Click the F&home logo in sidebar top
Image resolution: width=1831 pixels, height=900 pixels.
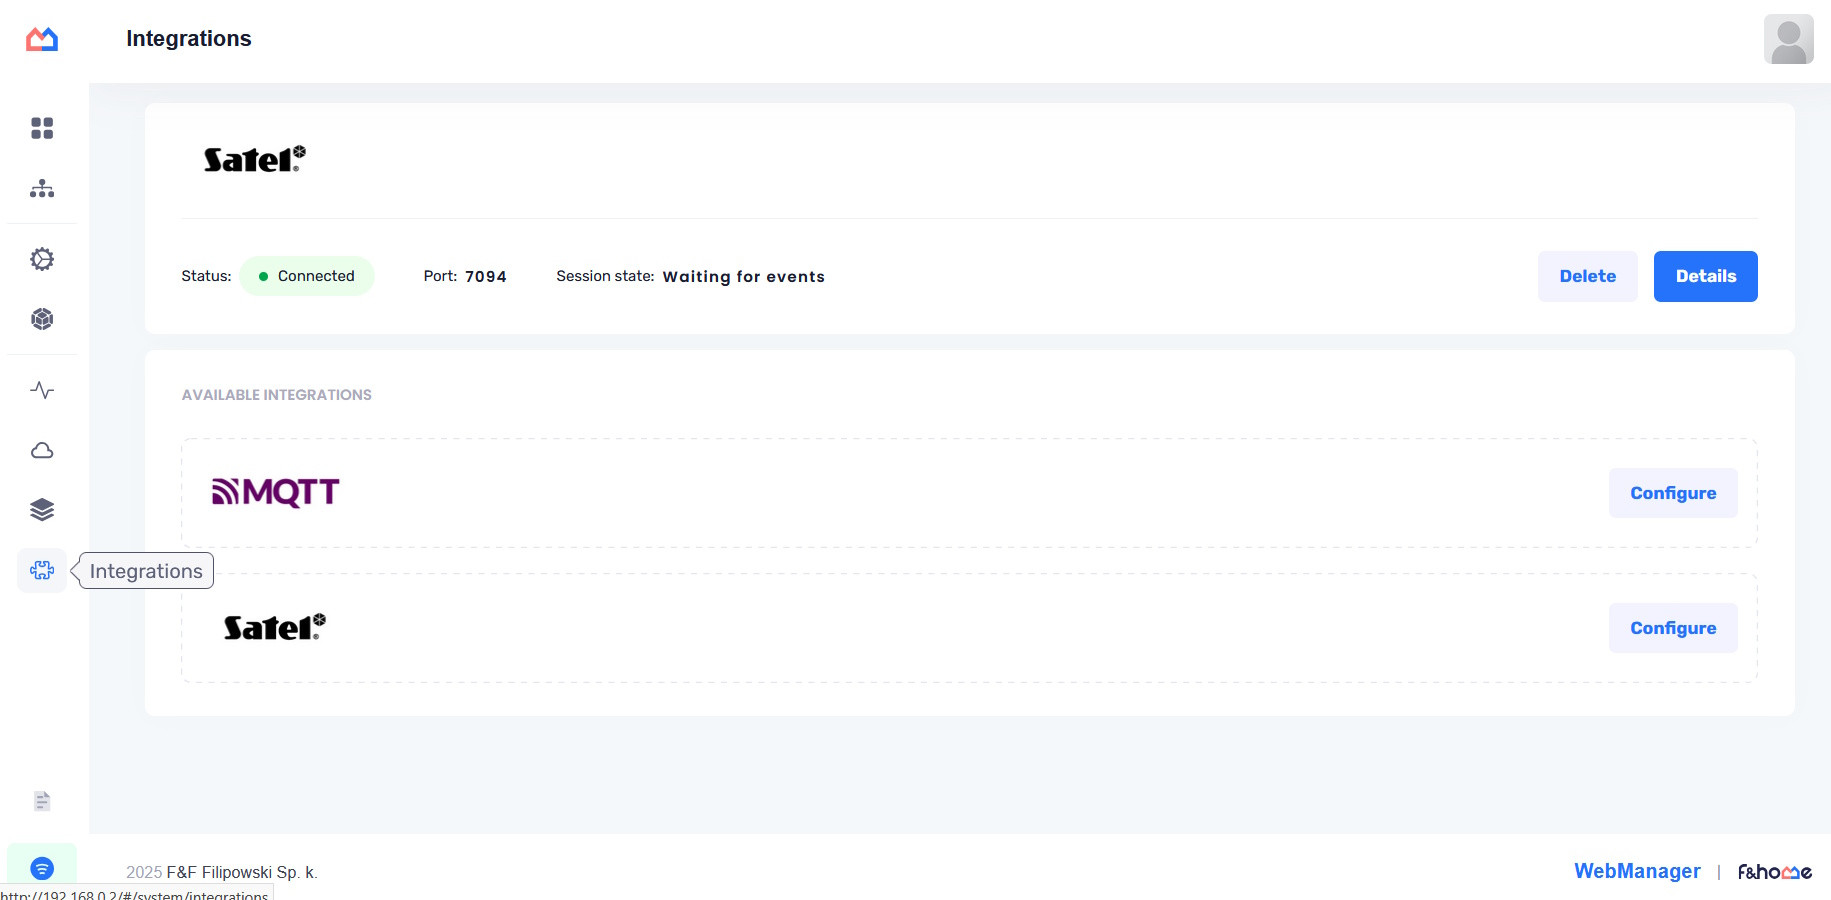click(42, 39)
